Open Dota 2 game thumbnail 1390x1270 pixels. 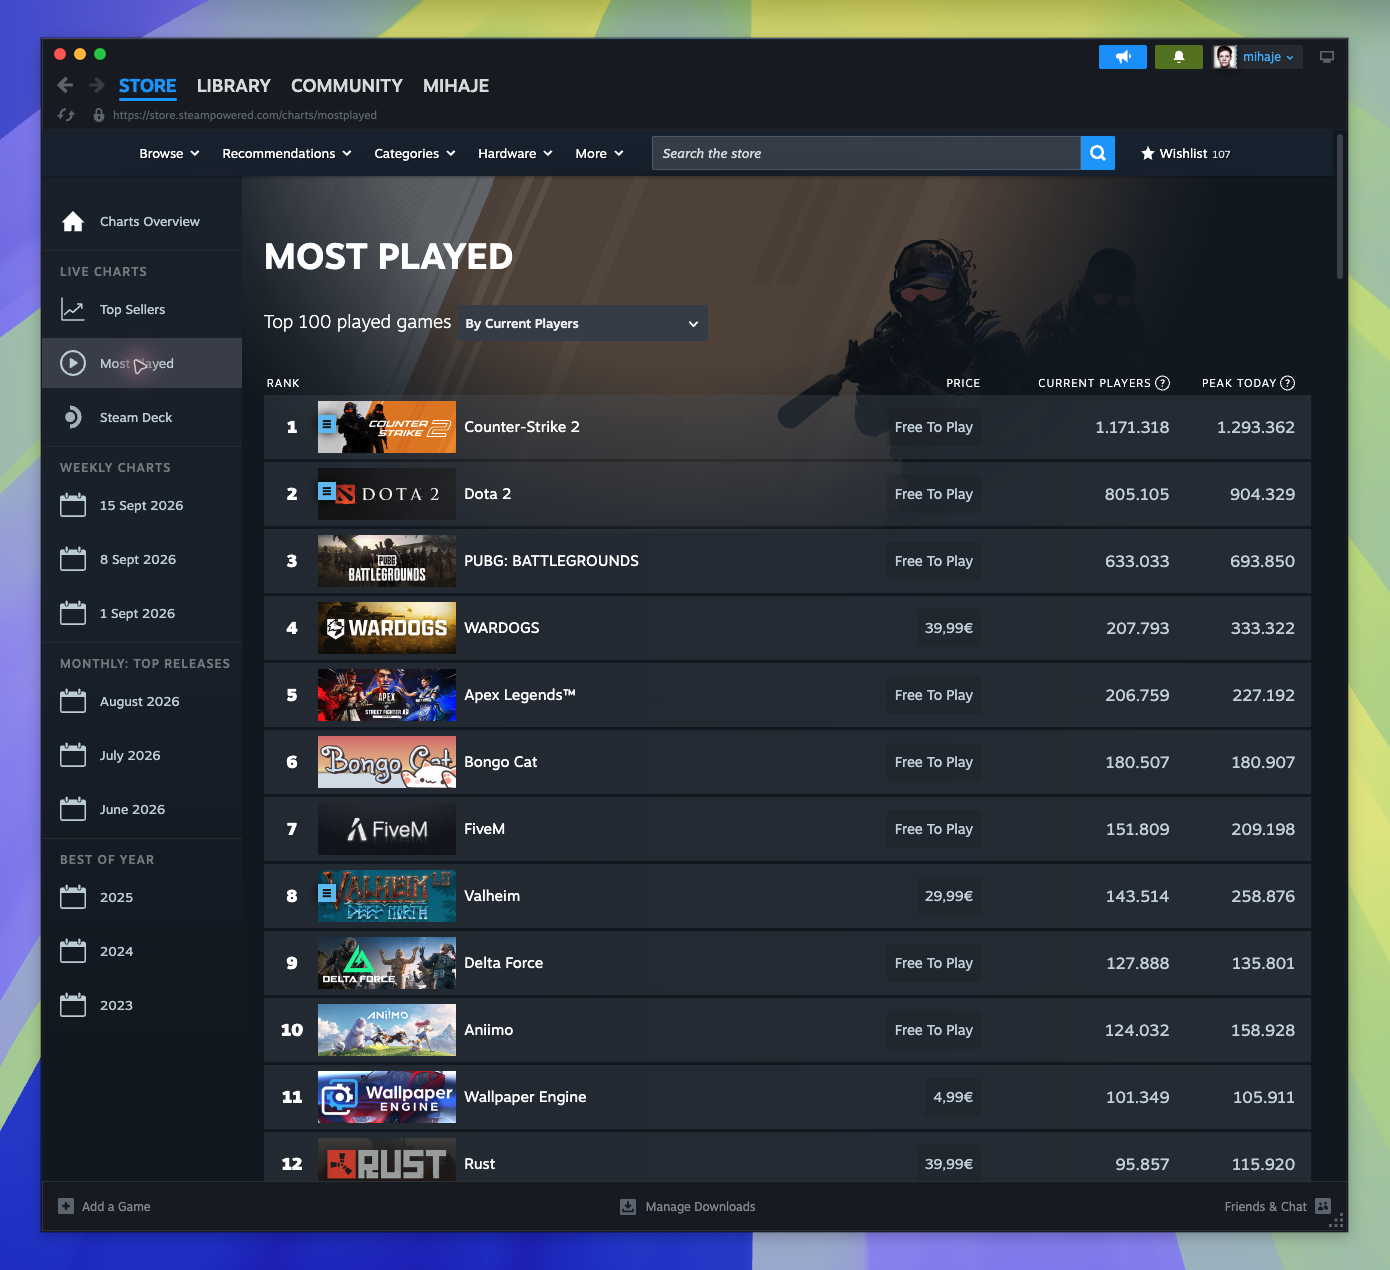tap(387, 494)
